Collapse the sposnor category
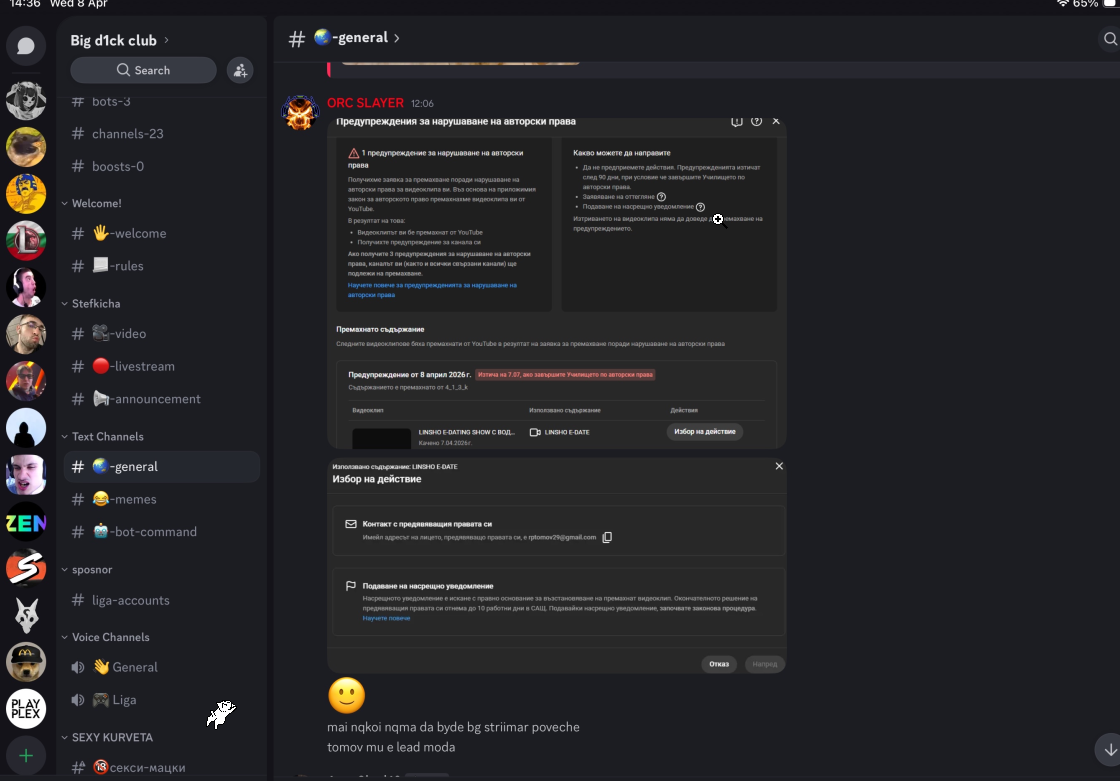This screenshot has height=781, width=1120. (x=86, y=569)
